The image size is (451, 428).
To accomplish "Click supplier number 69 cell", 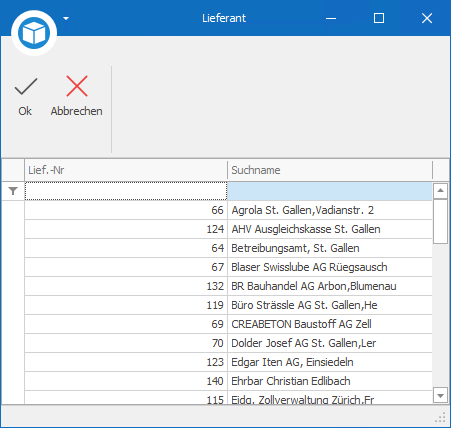I will click(x=126, y=324).
